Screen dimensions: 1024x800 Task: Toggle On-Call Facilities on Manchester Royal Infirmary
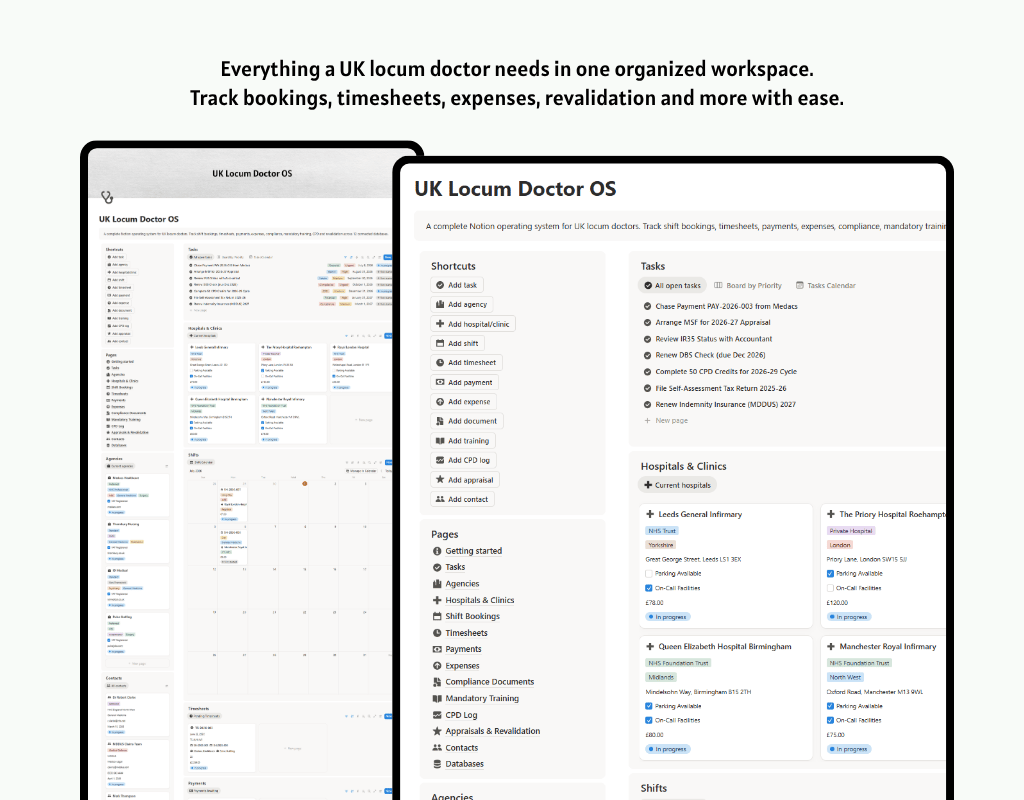point(830,720)
